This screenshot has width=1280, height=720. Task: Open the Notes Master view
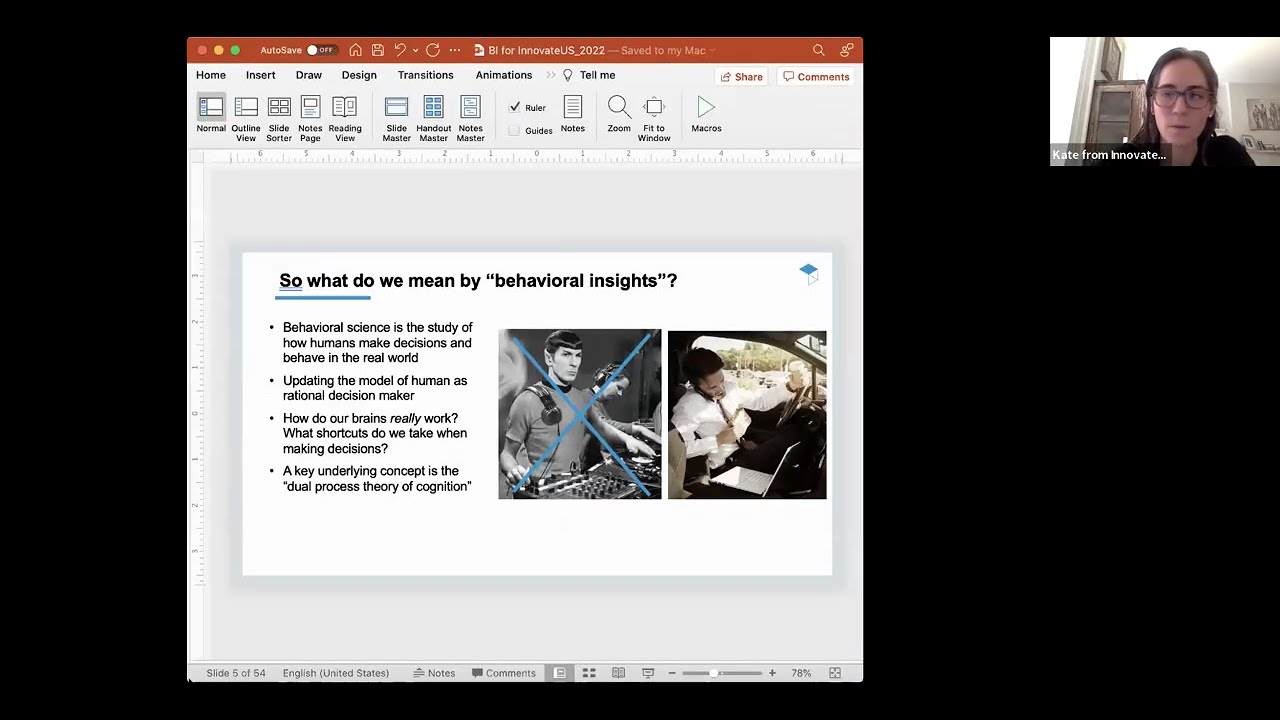click(470, 119)
